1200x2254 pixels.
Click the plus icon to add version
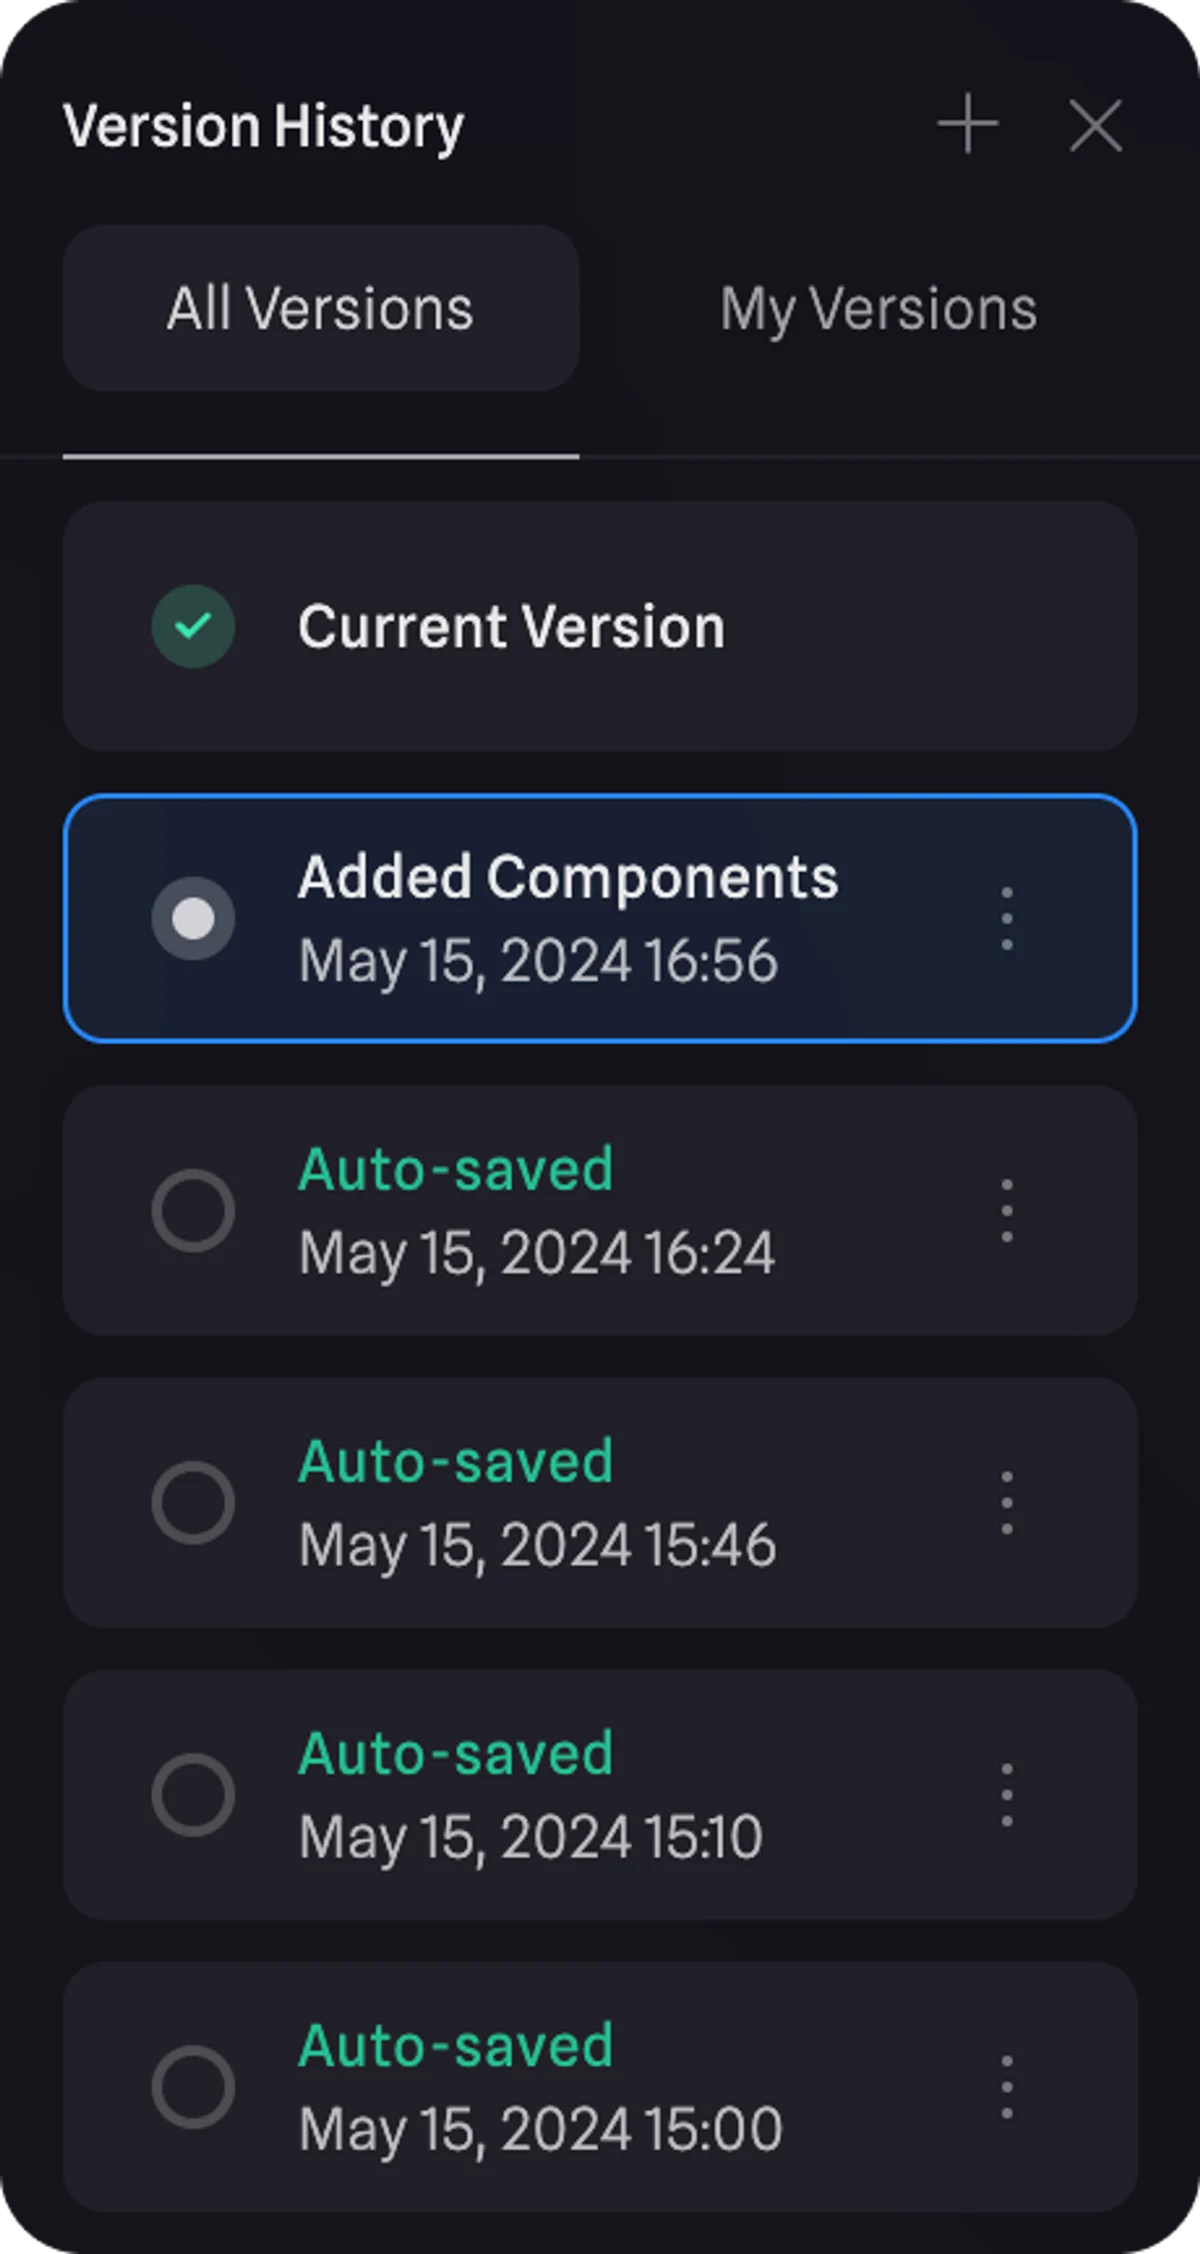967,125
